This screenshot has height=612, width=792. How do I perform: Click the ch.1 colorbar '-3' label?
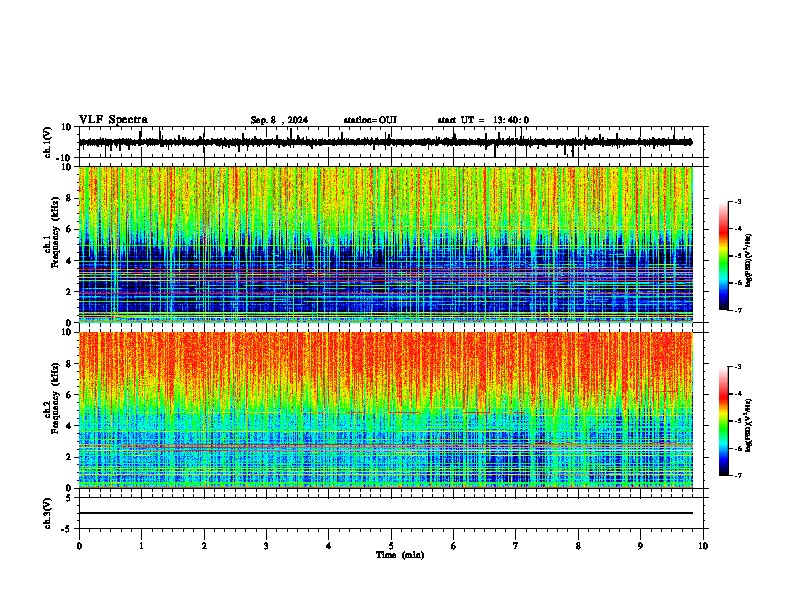click(x=737, y=202)
